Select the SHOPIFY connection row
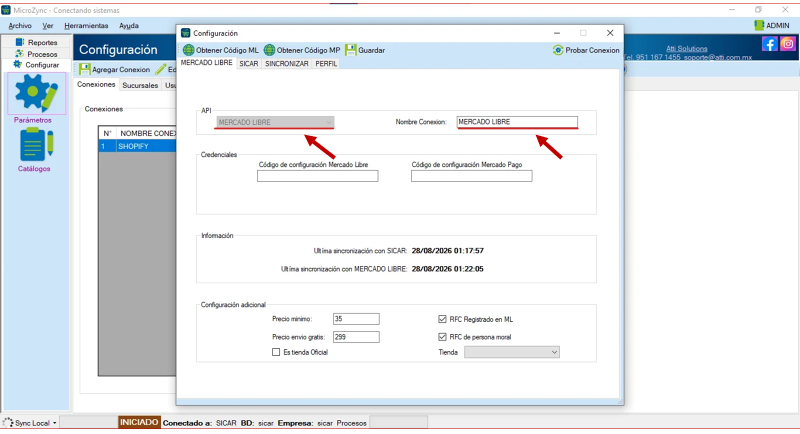800x434 pixels. pos(137,146)
